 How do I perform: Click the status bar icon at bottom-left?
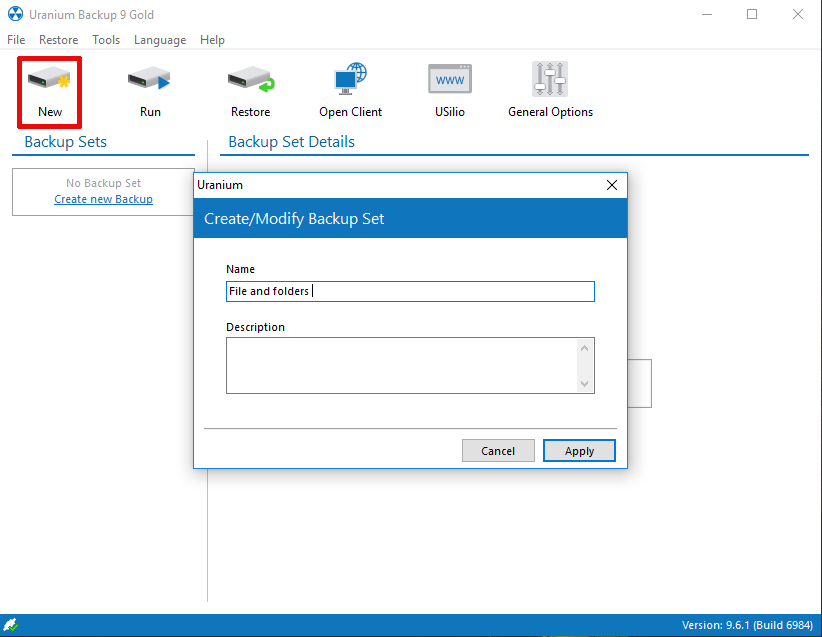click(11, 625)
